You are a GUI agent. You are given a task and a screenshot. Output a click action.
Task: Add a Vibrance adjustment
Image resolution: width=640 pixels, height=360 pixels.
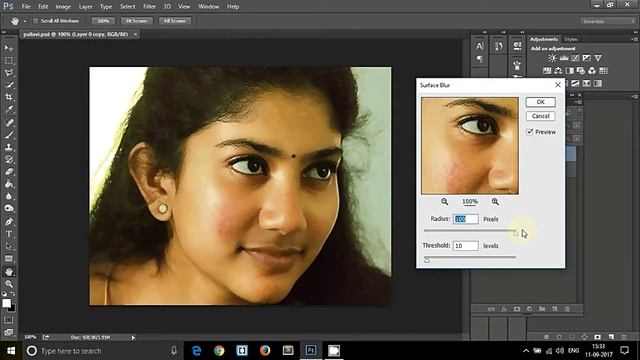click(598, 58)
